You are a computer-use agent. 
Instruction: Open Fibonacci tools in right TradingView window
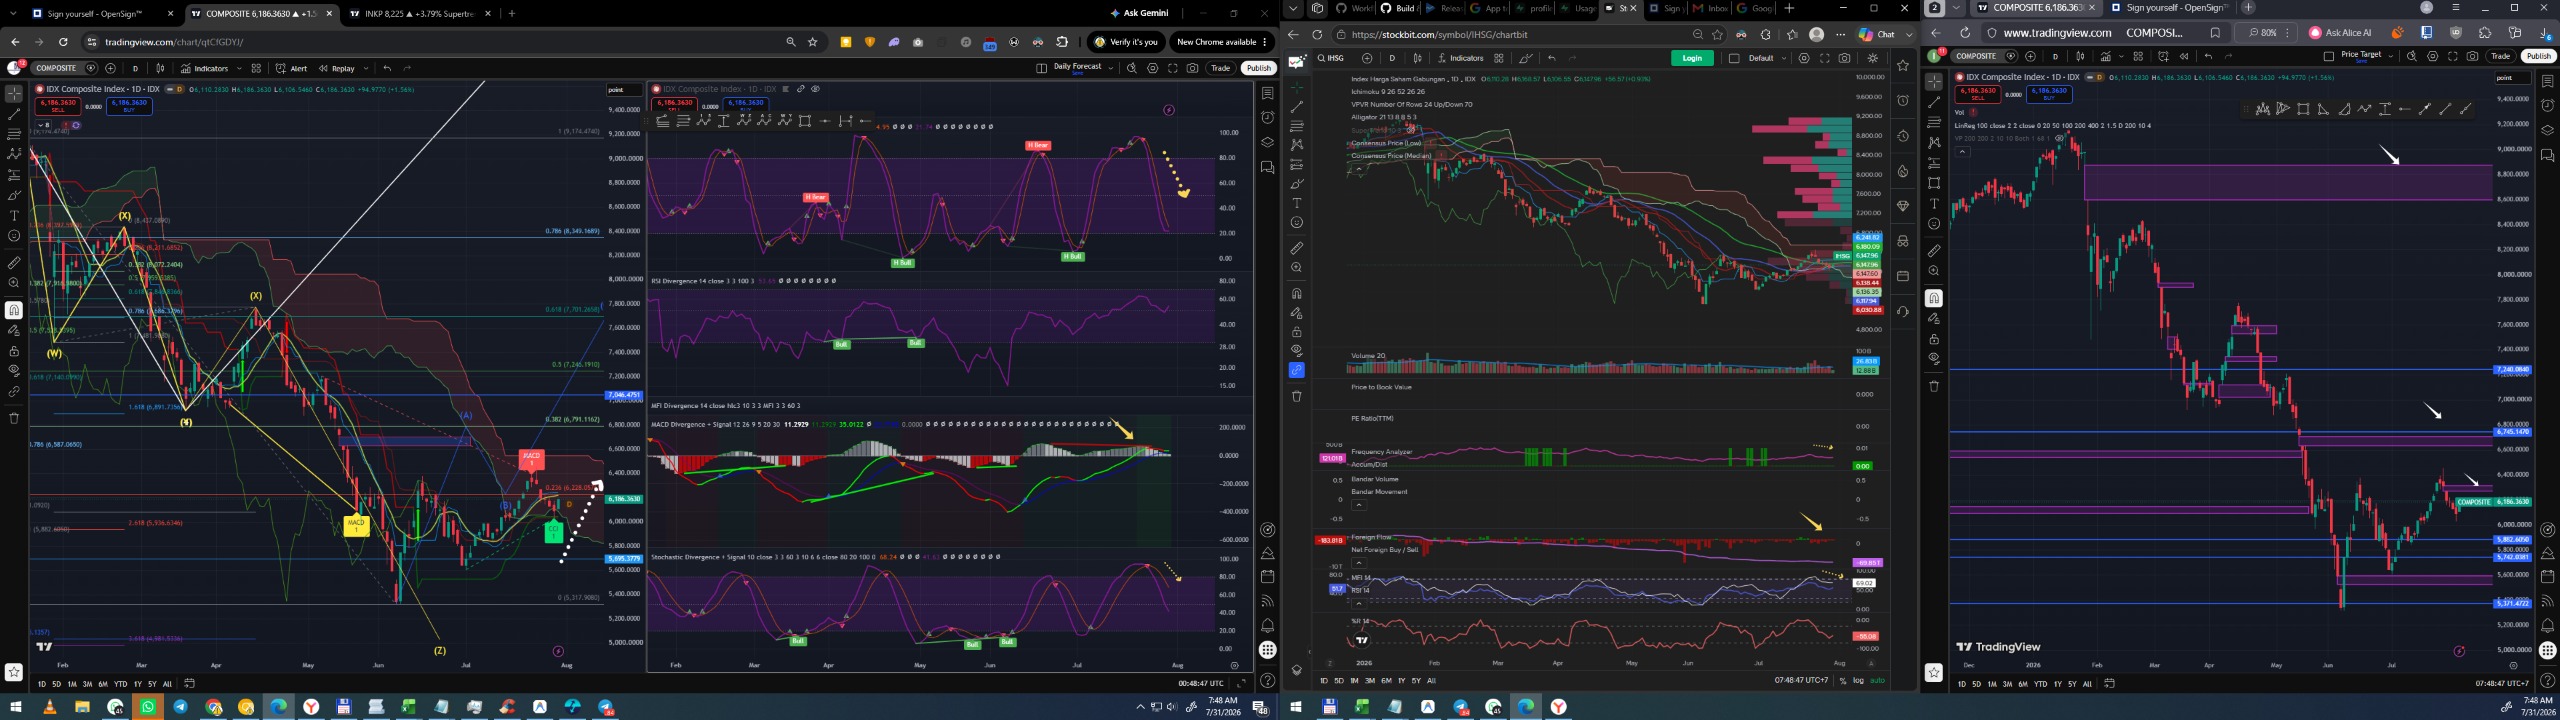[1934, 122]
